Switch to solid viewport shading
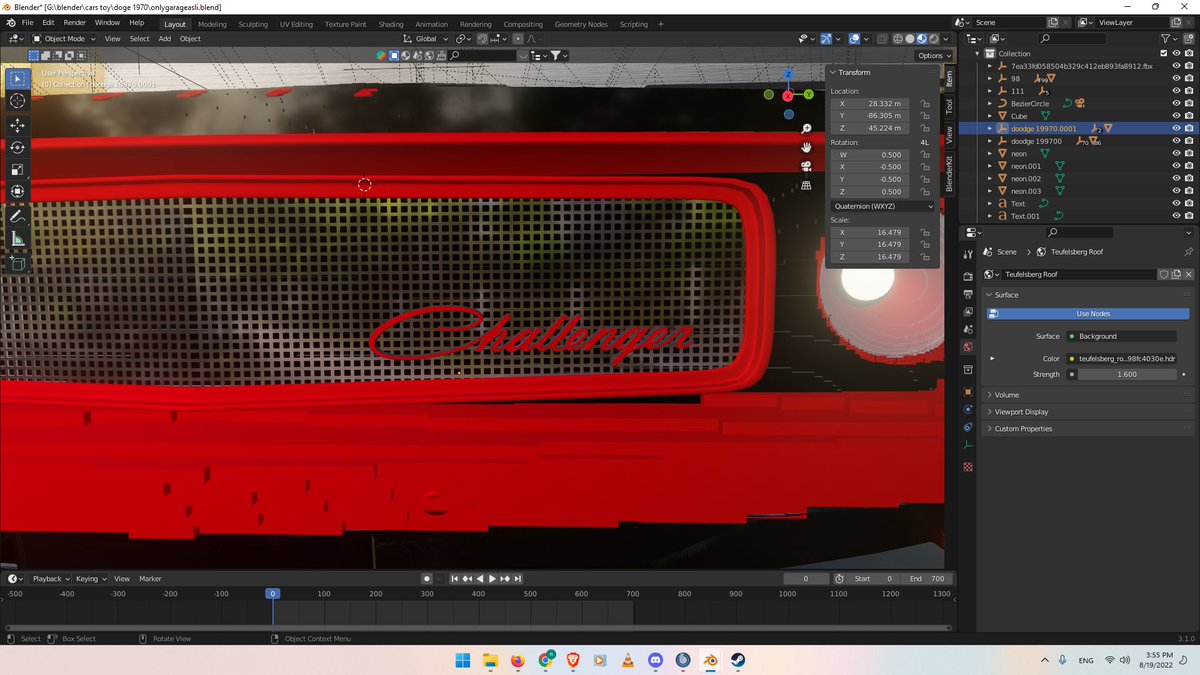 909,39
